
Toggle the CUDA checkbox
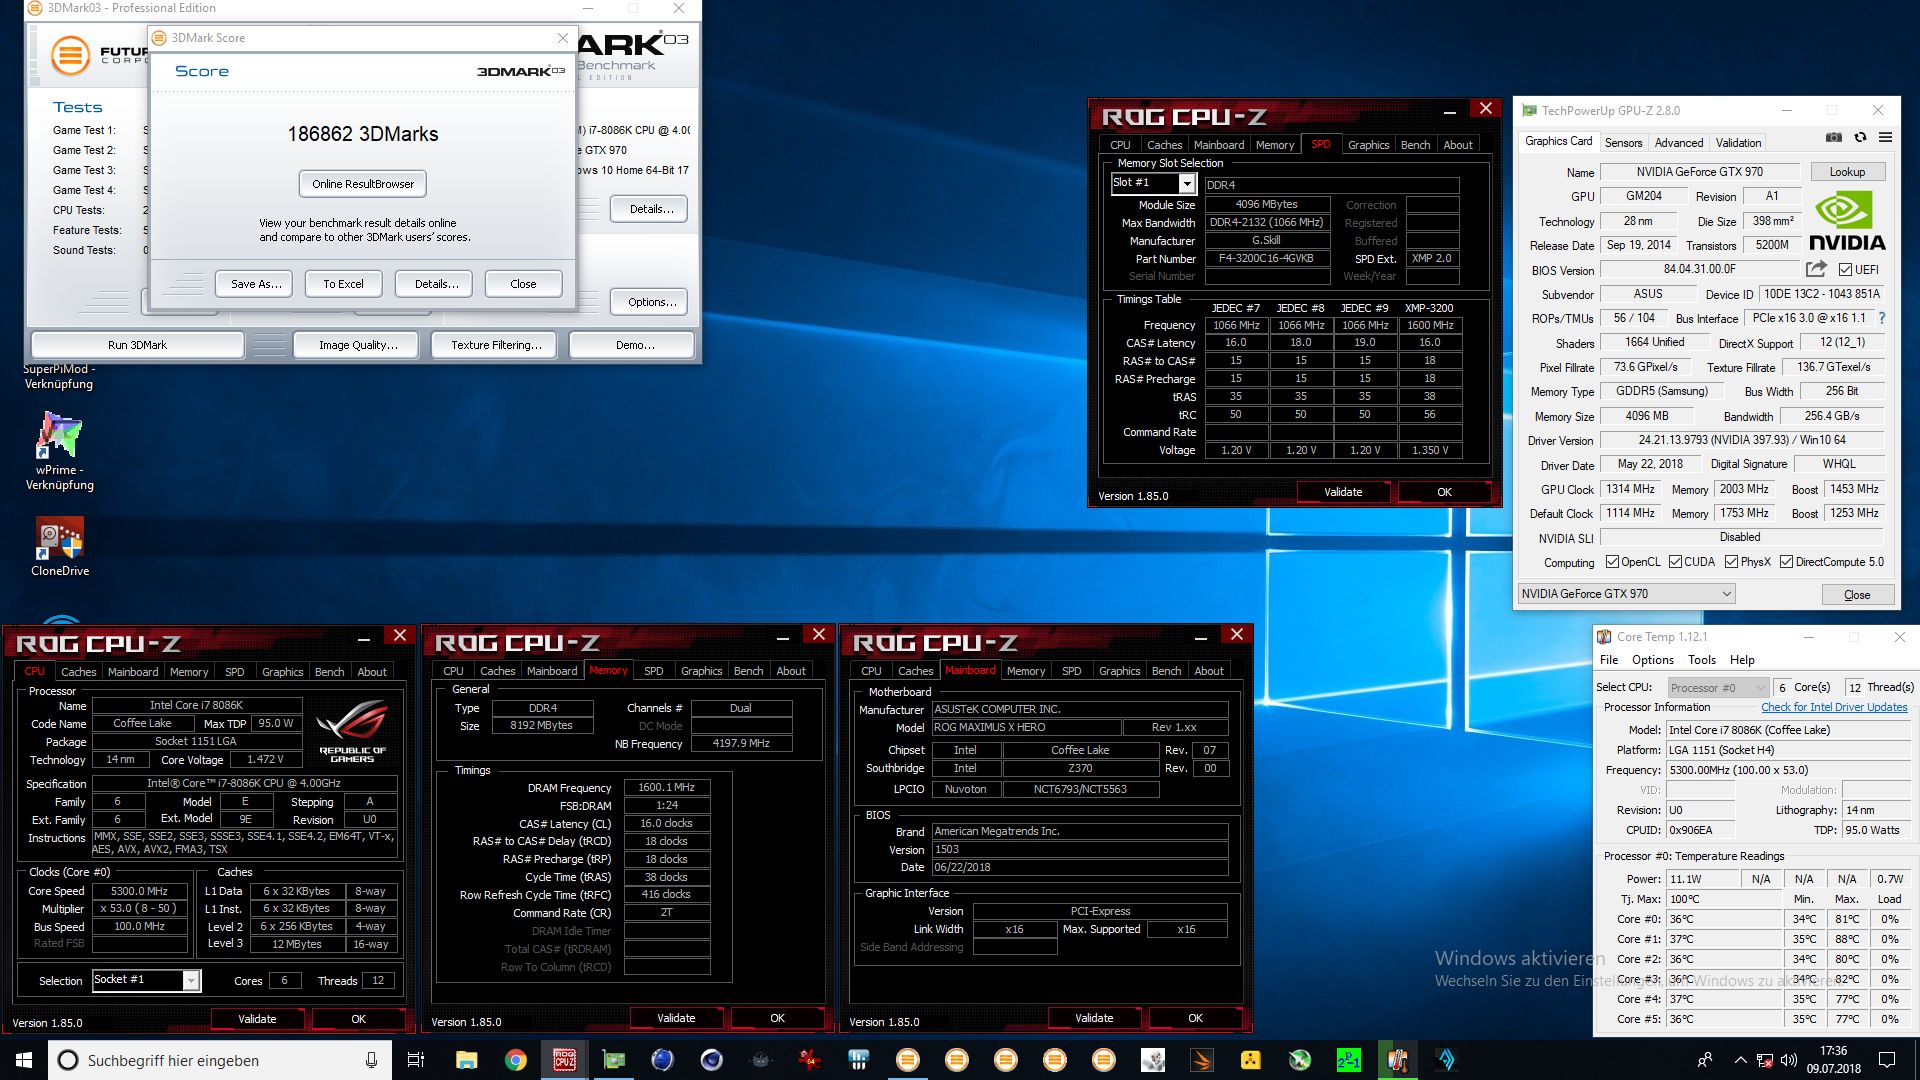[1675, 562]
